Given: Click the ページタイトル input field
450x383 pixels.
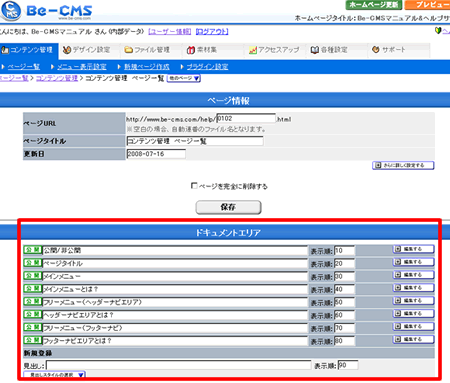Looking at the screenshot, I should tap(195, 141).
